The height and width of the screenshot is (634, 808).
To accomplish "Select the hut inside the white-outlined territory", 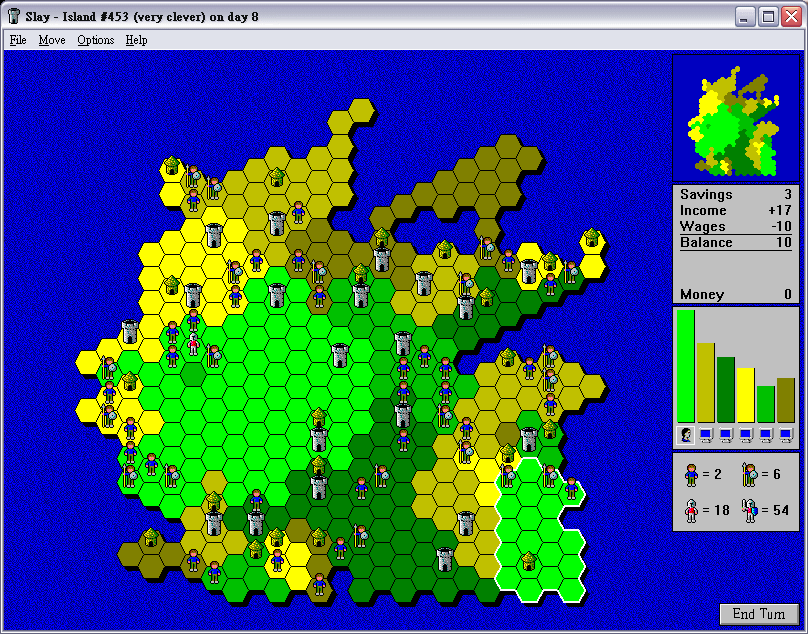I will 529,561.
